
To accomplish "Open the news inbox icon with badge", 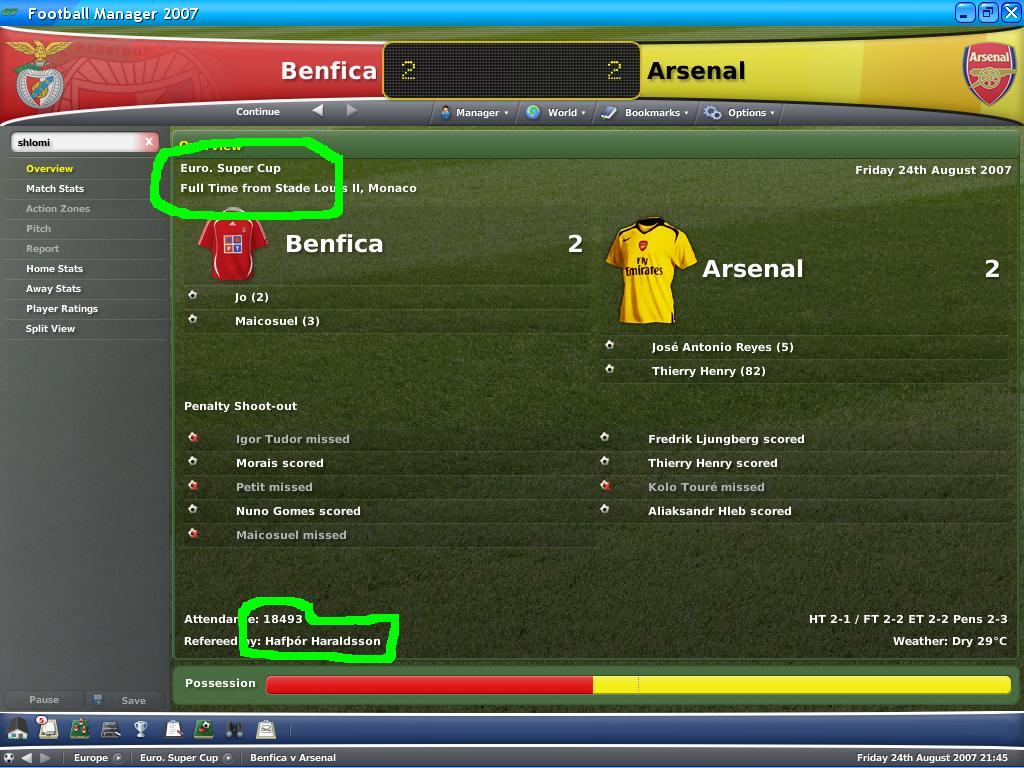I will click(x=48, y=728).
